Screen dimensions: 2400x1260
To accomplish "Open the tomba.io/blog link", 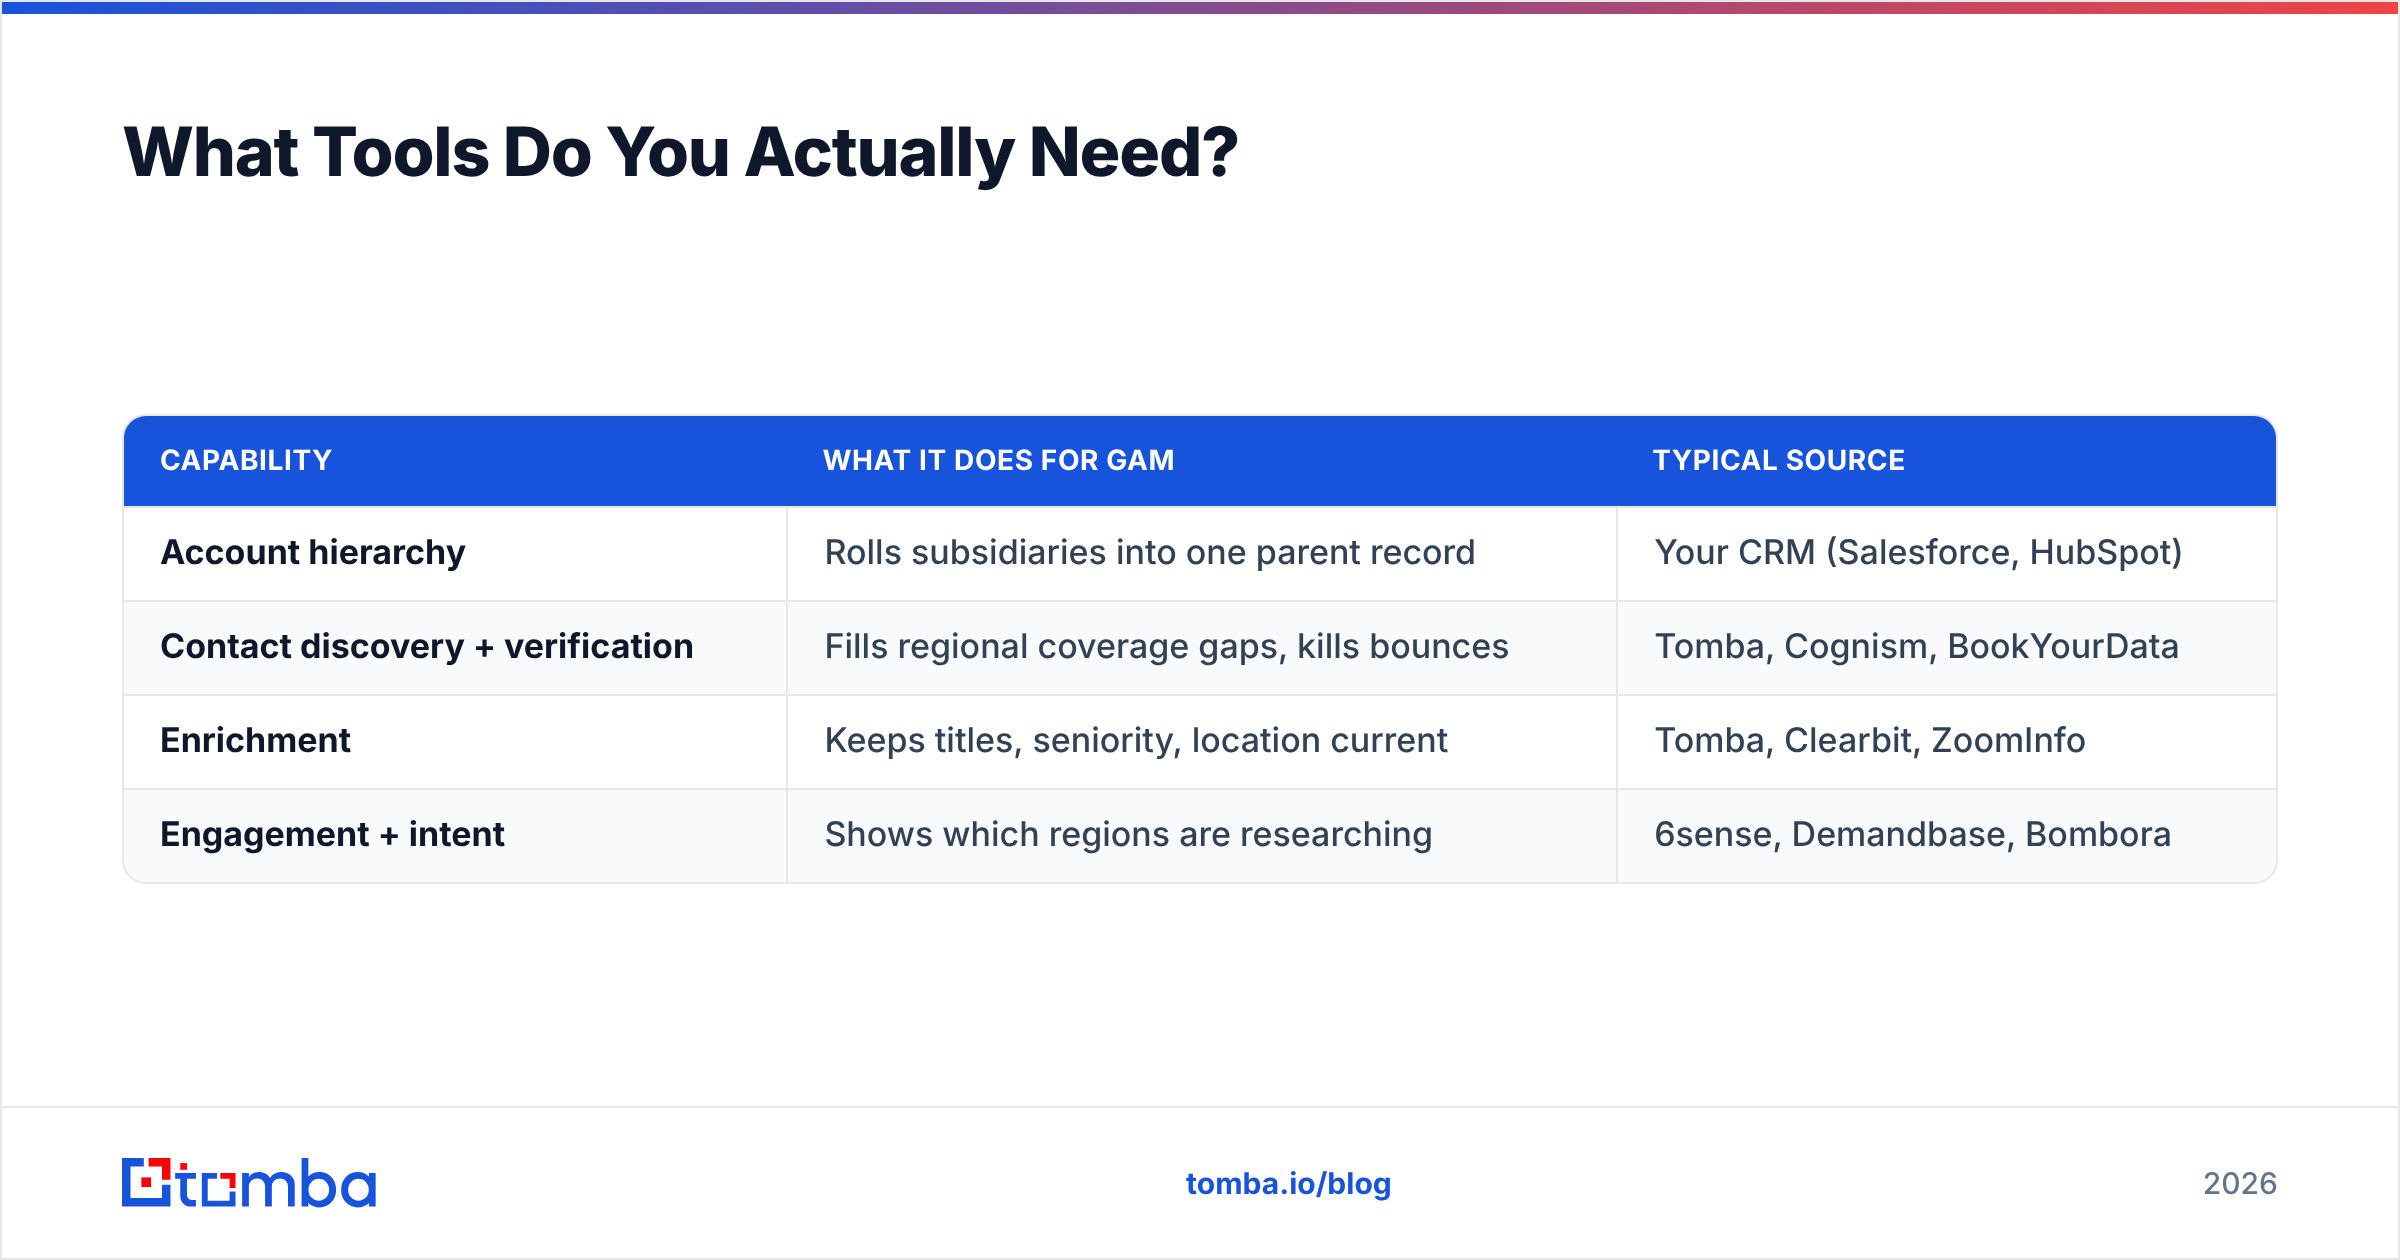I will 1288,1184.
